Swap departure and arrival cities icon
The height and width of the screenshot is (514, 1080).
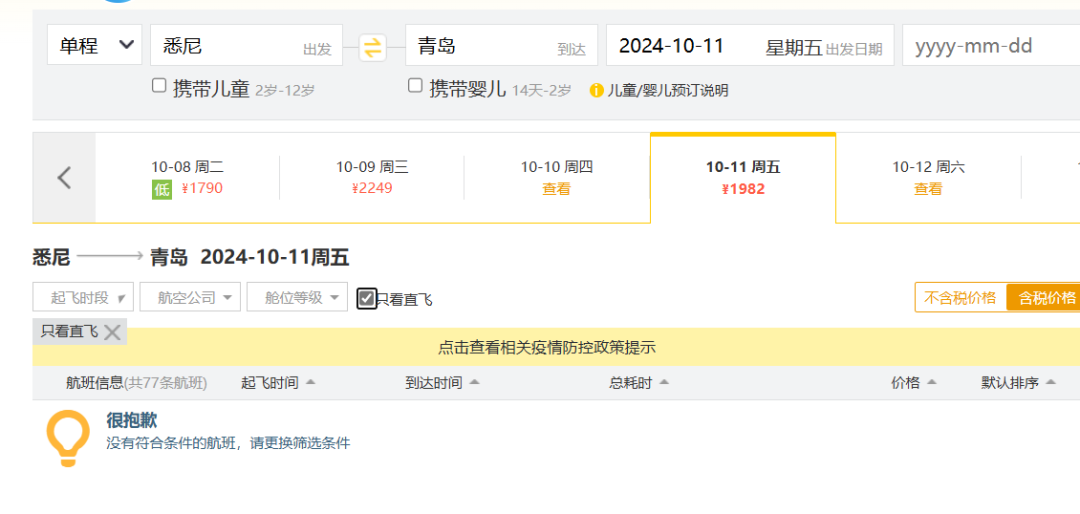(x=372, y=47)
